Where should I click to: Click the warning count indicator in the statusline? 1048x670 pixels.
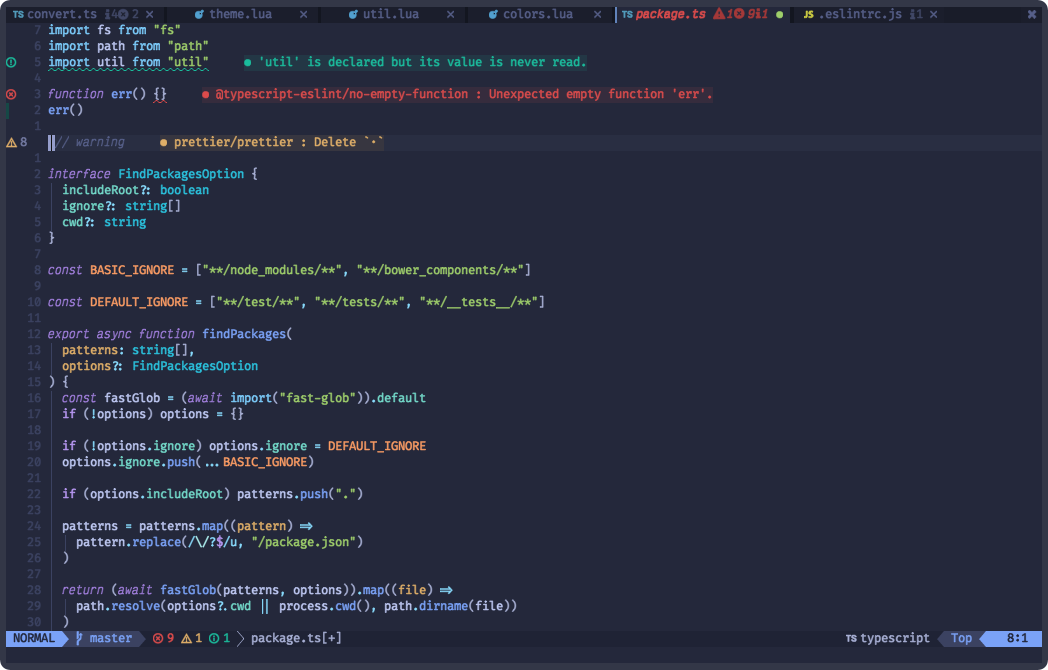(x=190, y=638)
